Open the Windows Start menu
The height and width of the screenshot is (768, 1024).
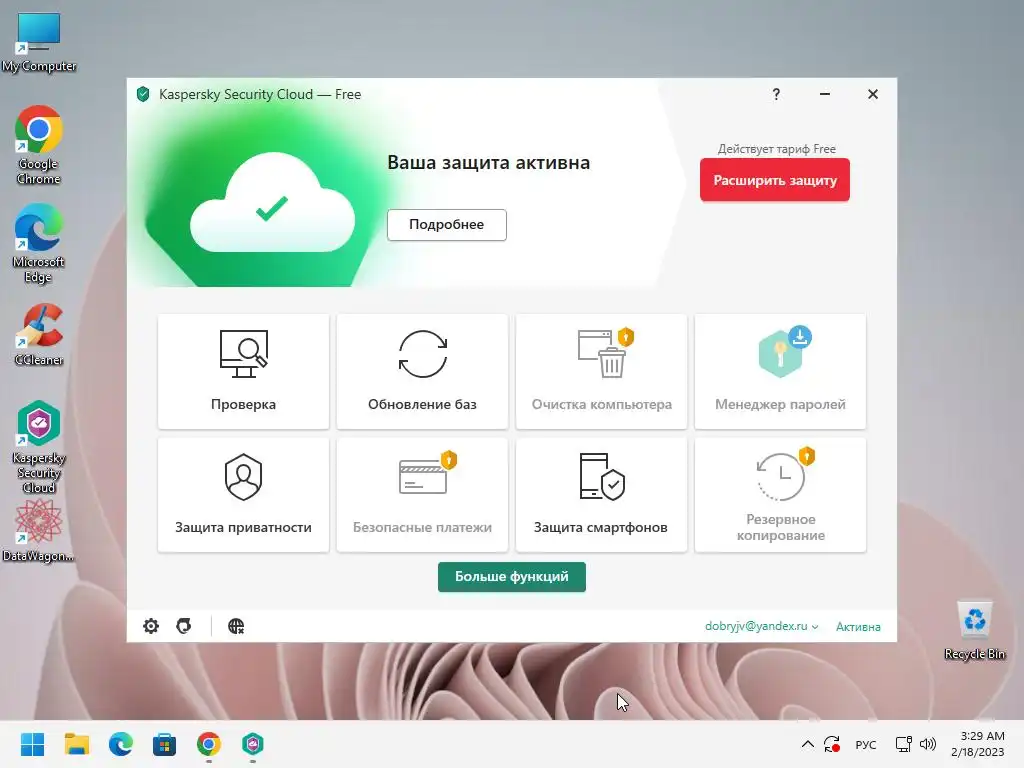pos(33,744)
